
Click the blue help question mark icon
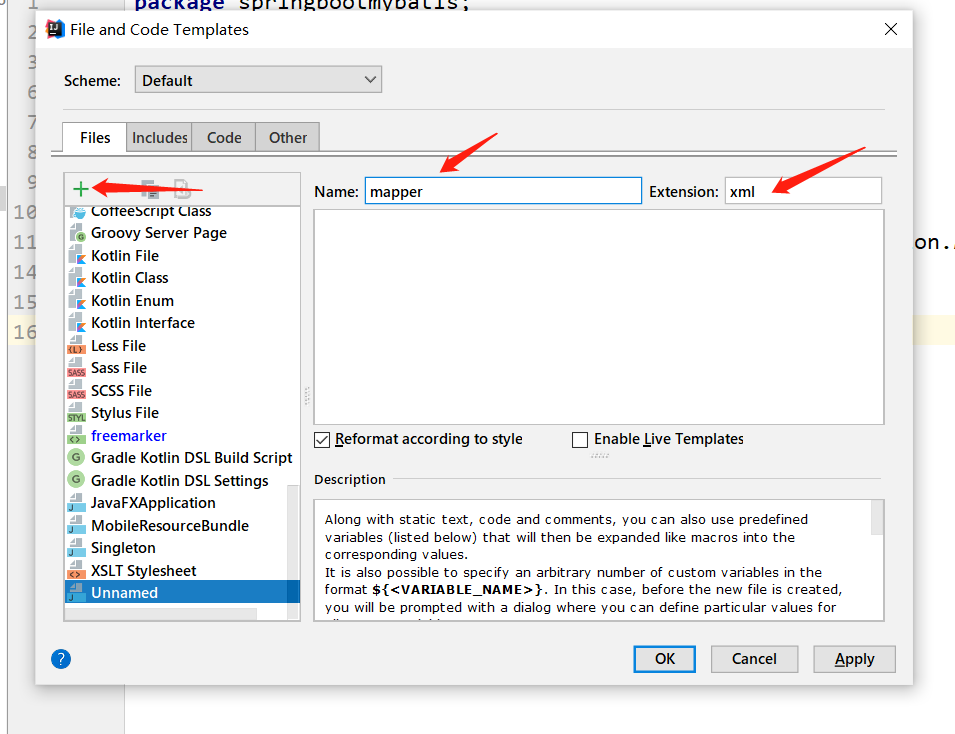[61, 658]
